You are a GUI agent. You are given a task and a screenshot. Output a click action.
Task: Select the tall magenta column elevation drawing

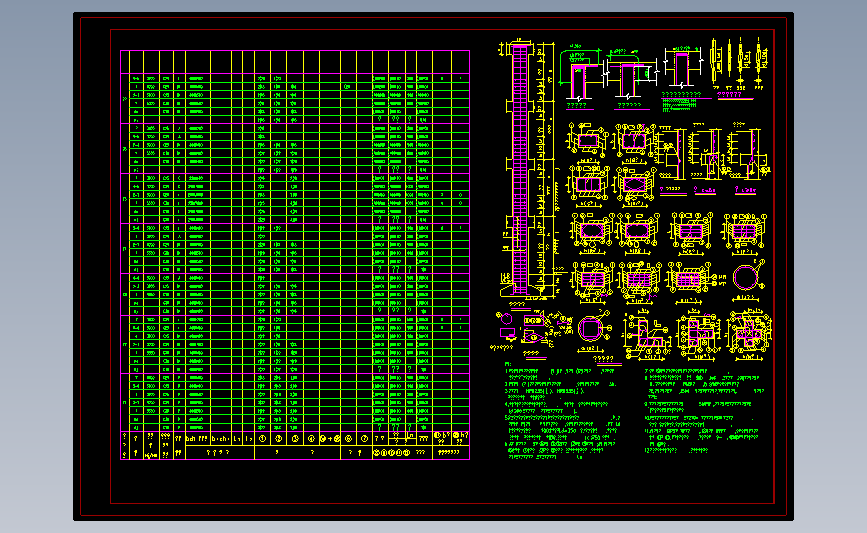[x=520, y=169]
